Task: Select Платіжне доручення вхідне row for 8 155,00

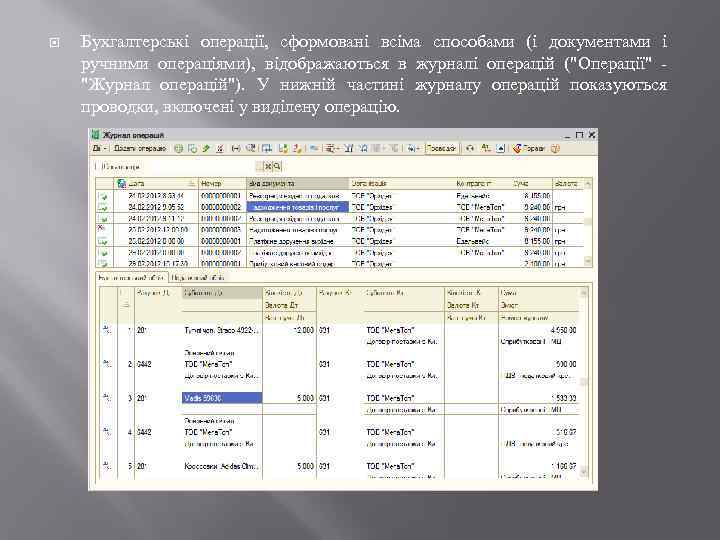Action: 340,241
